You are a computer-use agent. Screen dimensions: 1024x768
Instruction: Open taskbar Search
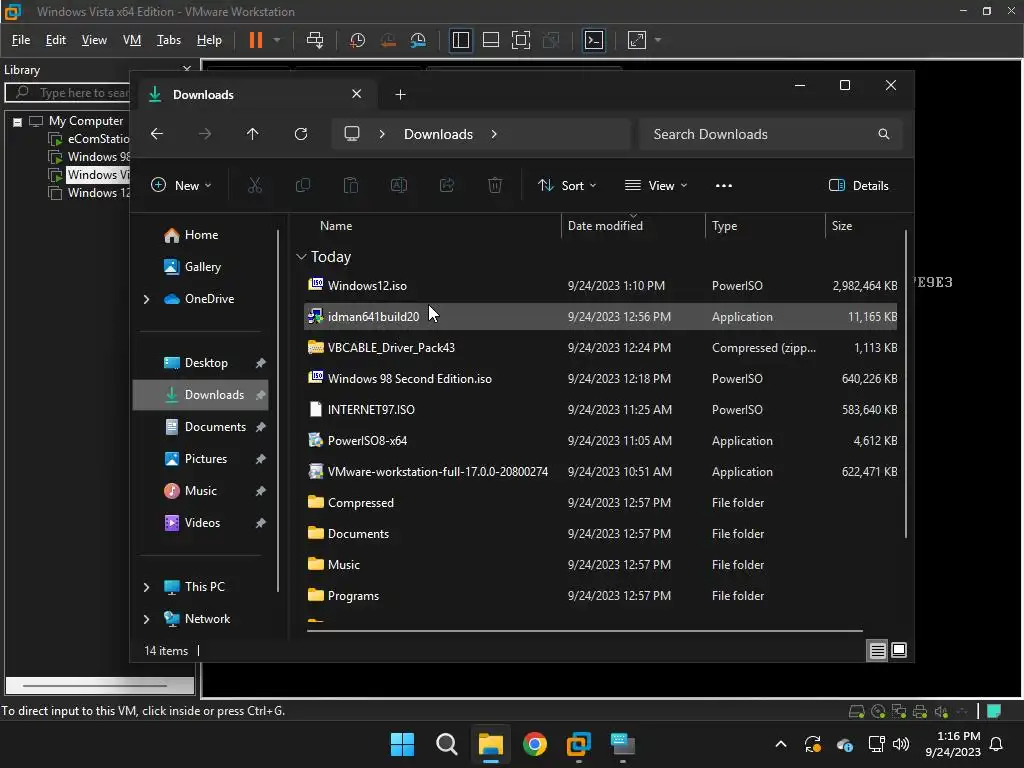[447, 744]
